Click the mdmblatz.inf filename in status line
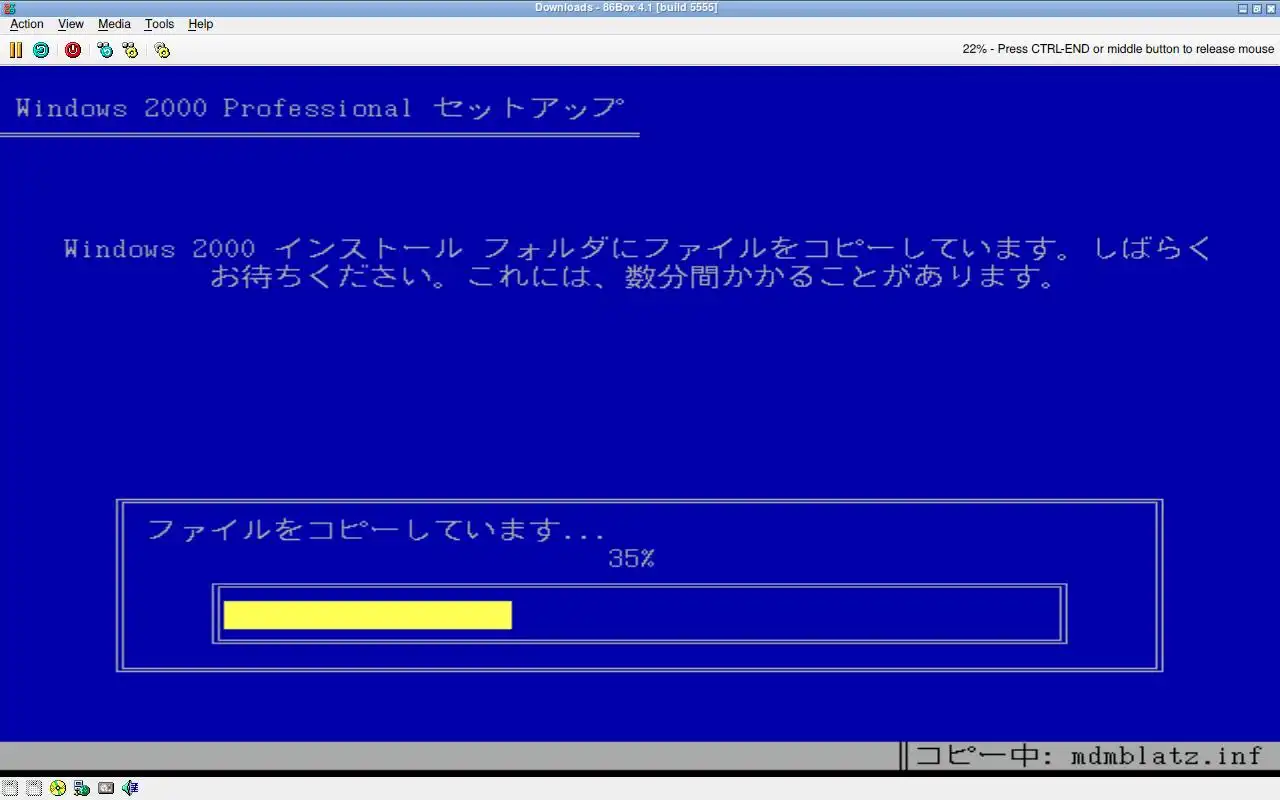Image resolution: width=1280 pixels, height=800 pixels. click(x=1166, y=756)
